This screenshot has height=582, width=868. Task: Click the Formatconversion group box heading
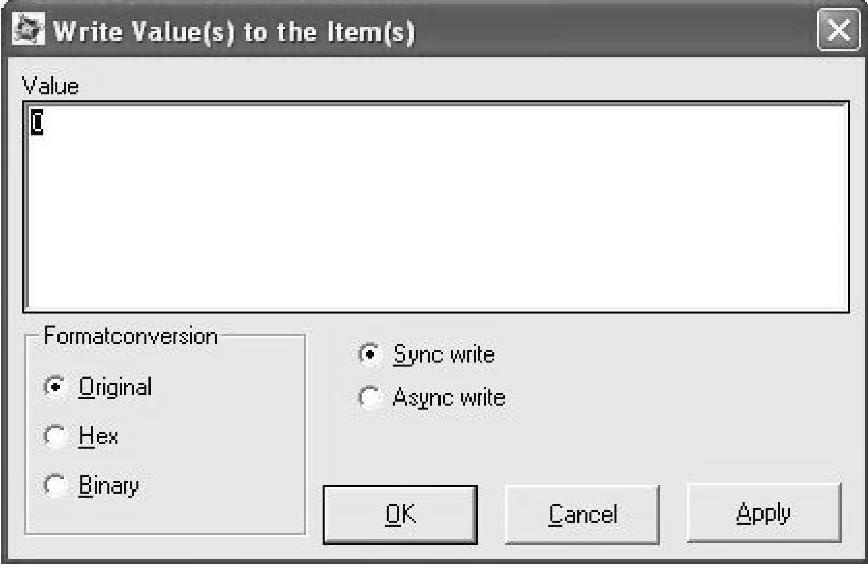click(x=130, y=336)
